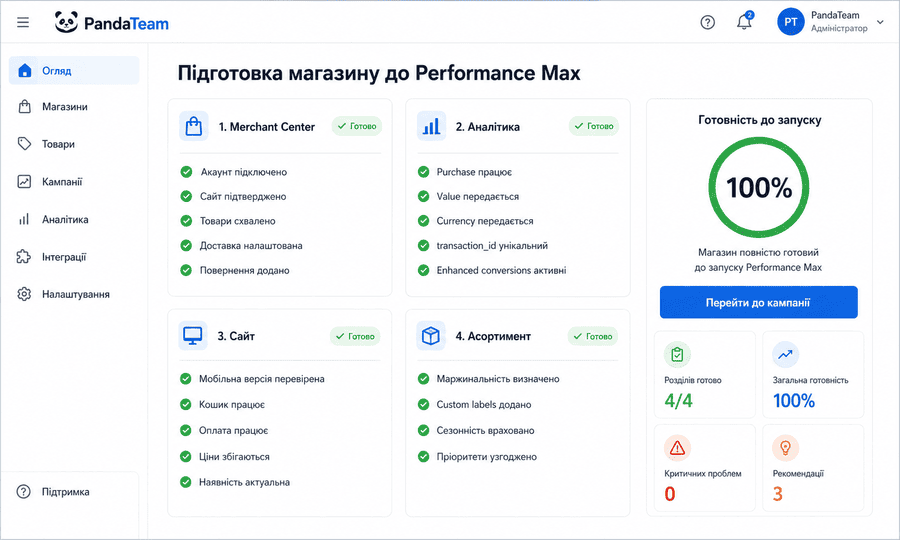Click the 4/4 sections ready value

point(678,401)
